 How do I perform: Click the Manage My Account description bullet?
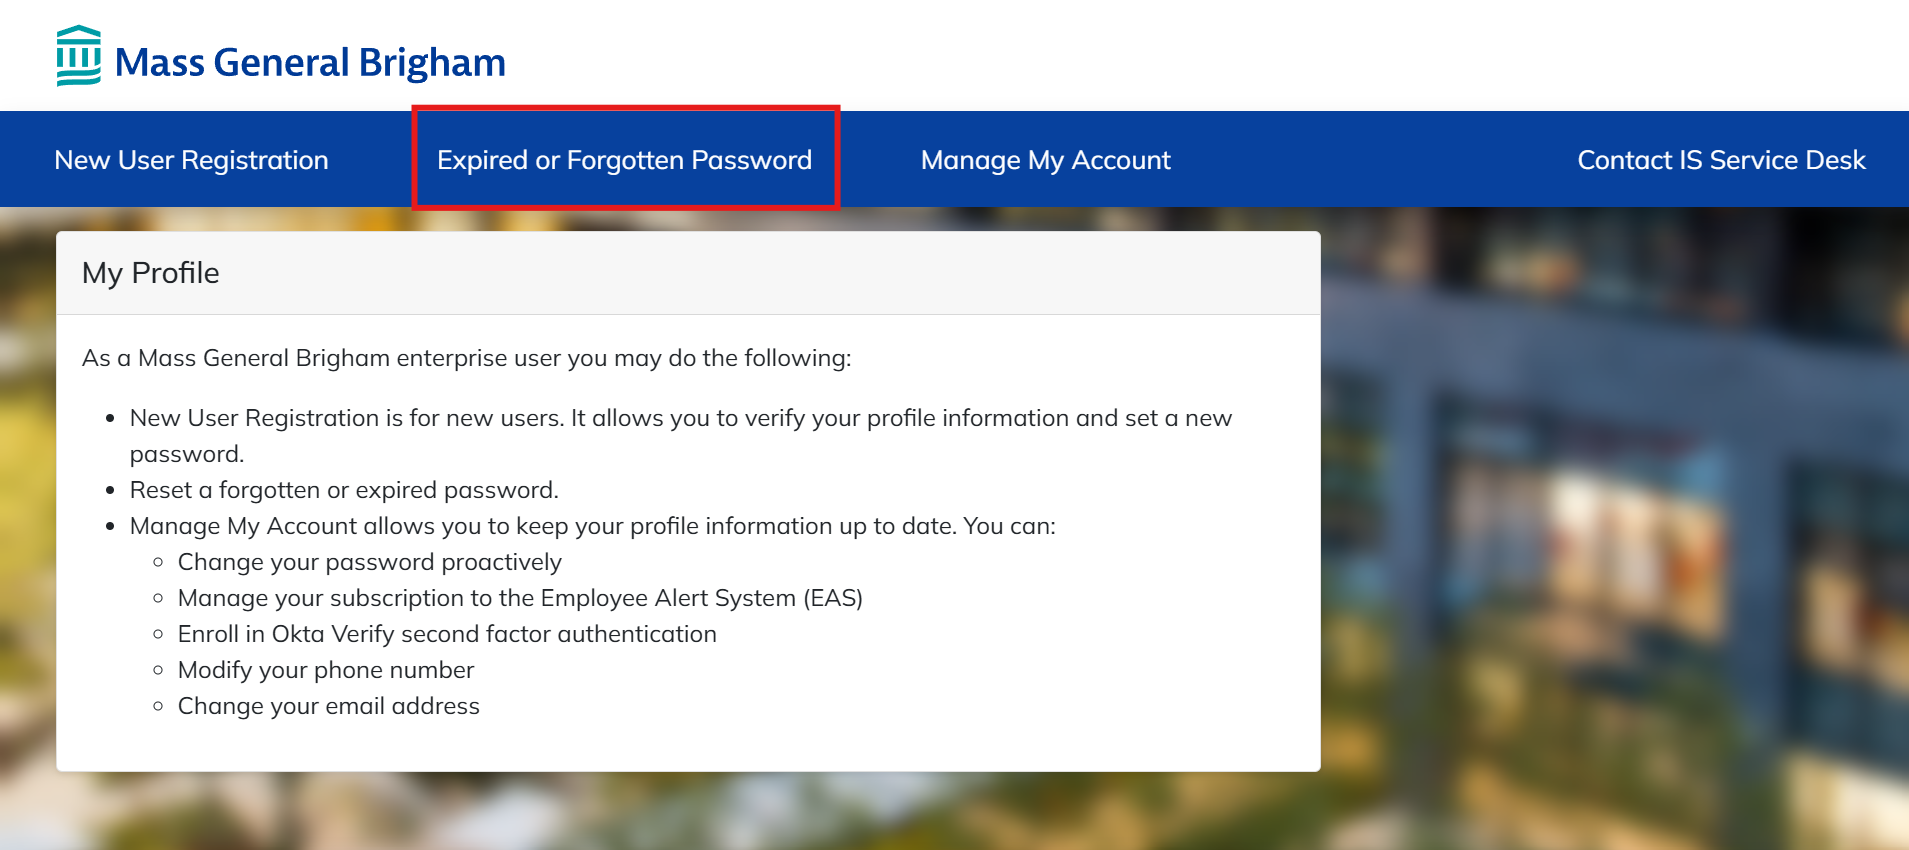pos(592,526)
